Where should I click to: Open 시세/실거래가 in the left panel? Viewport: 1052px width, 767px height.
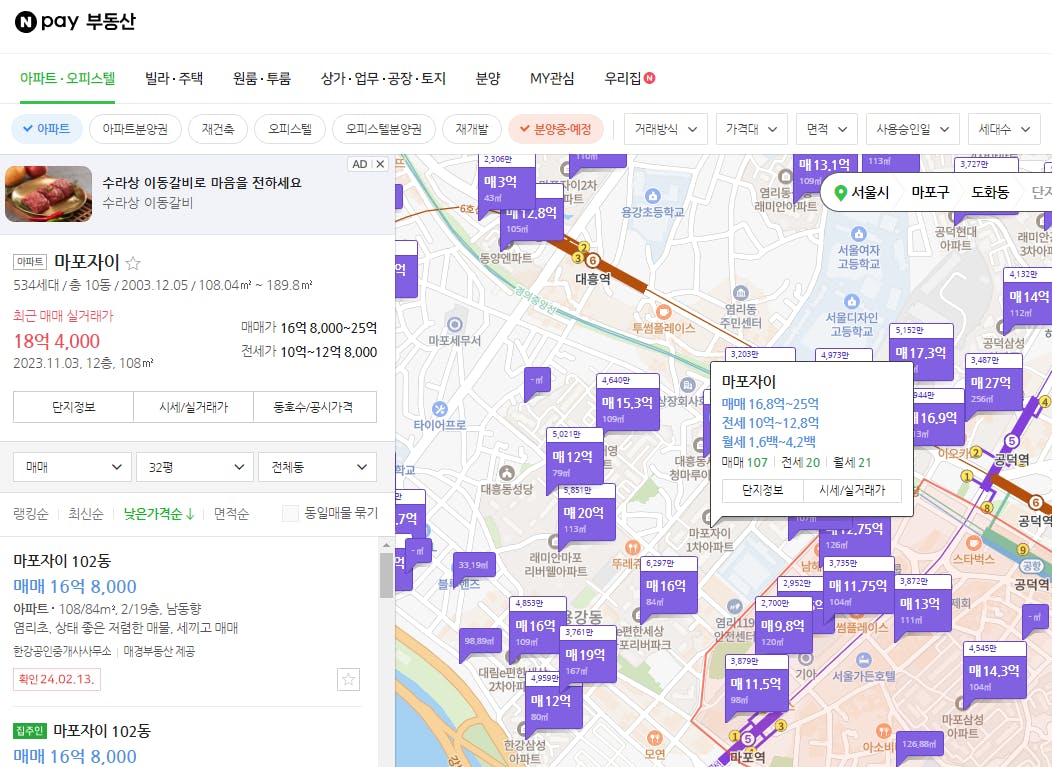coord(193,407)
